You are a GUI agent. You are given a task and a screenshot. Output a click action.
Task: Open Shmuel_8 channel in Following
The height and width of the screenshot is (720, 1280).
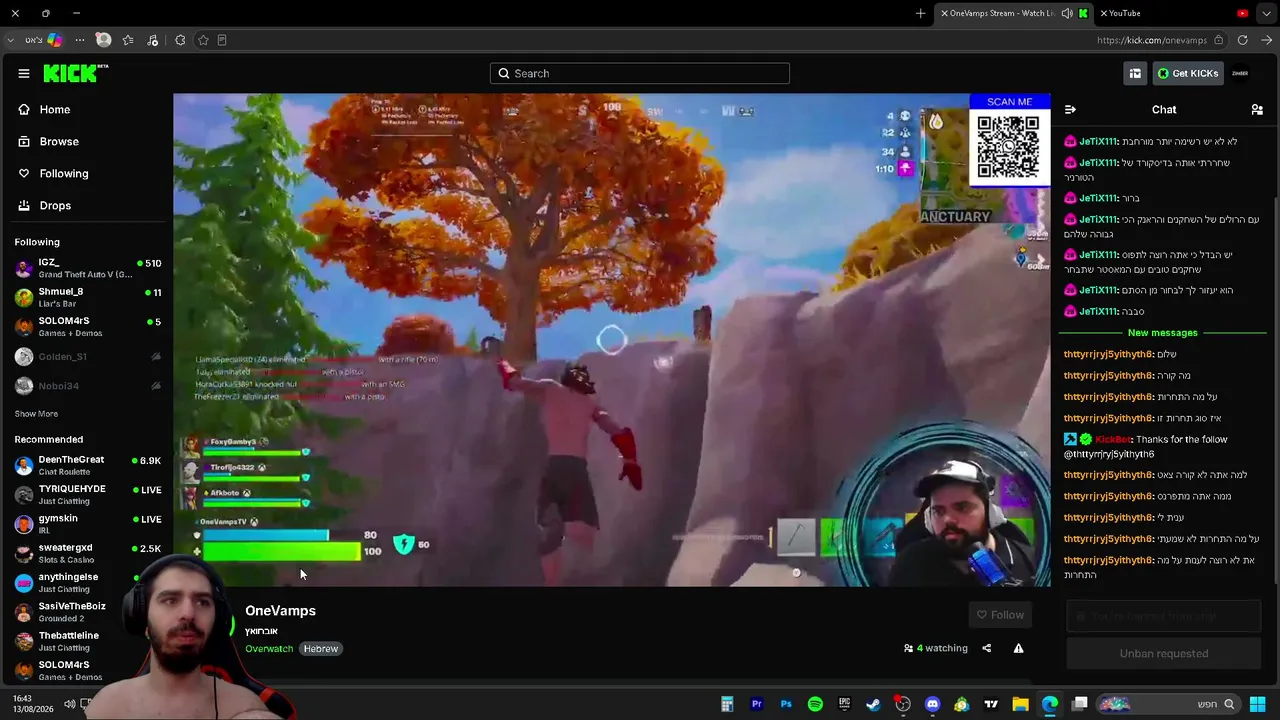click(88, 297)
